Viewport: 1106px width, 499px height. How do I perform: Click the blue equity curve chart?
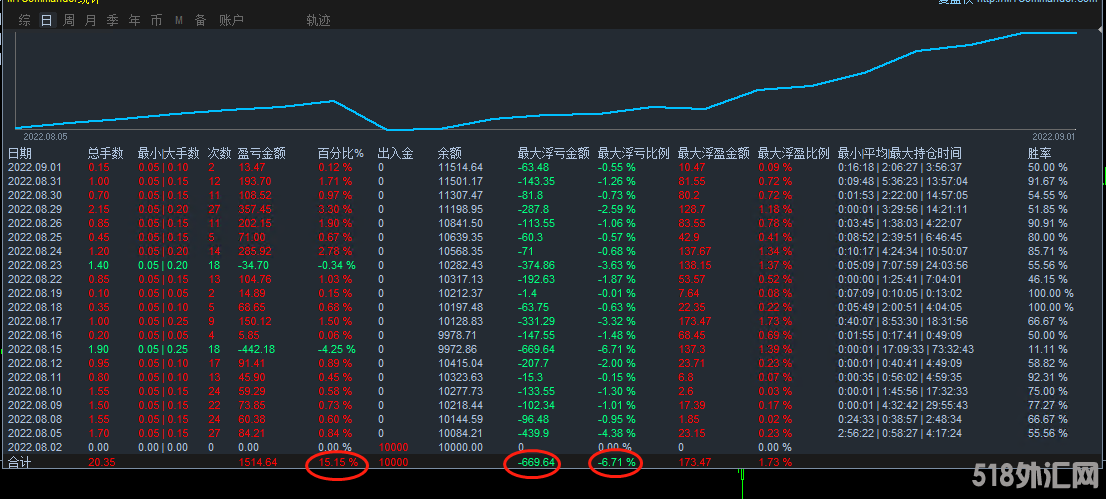pyautogui.click(x=547, y=81)
